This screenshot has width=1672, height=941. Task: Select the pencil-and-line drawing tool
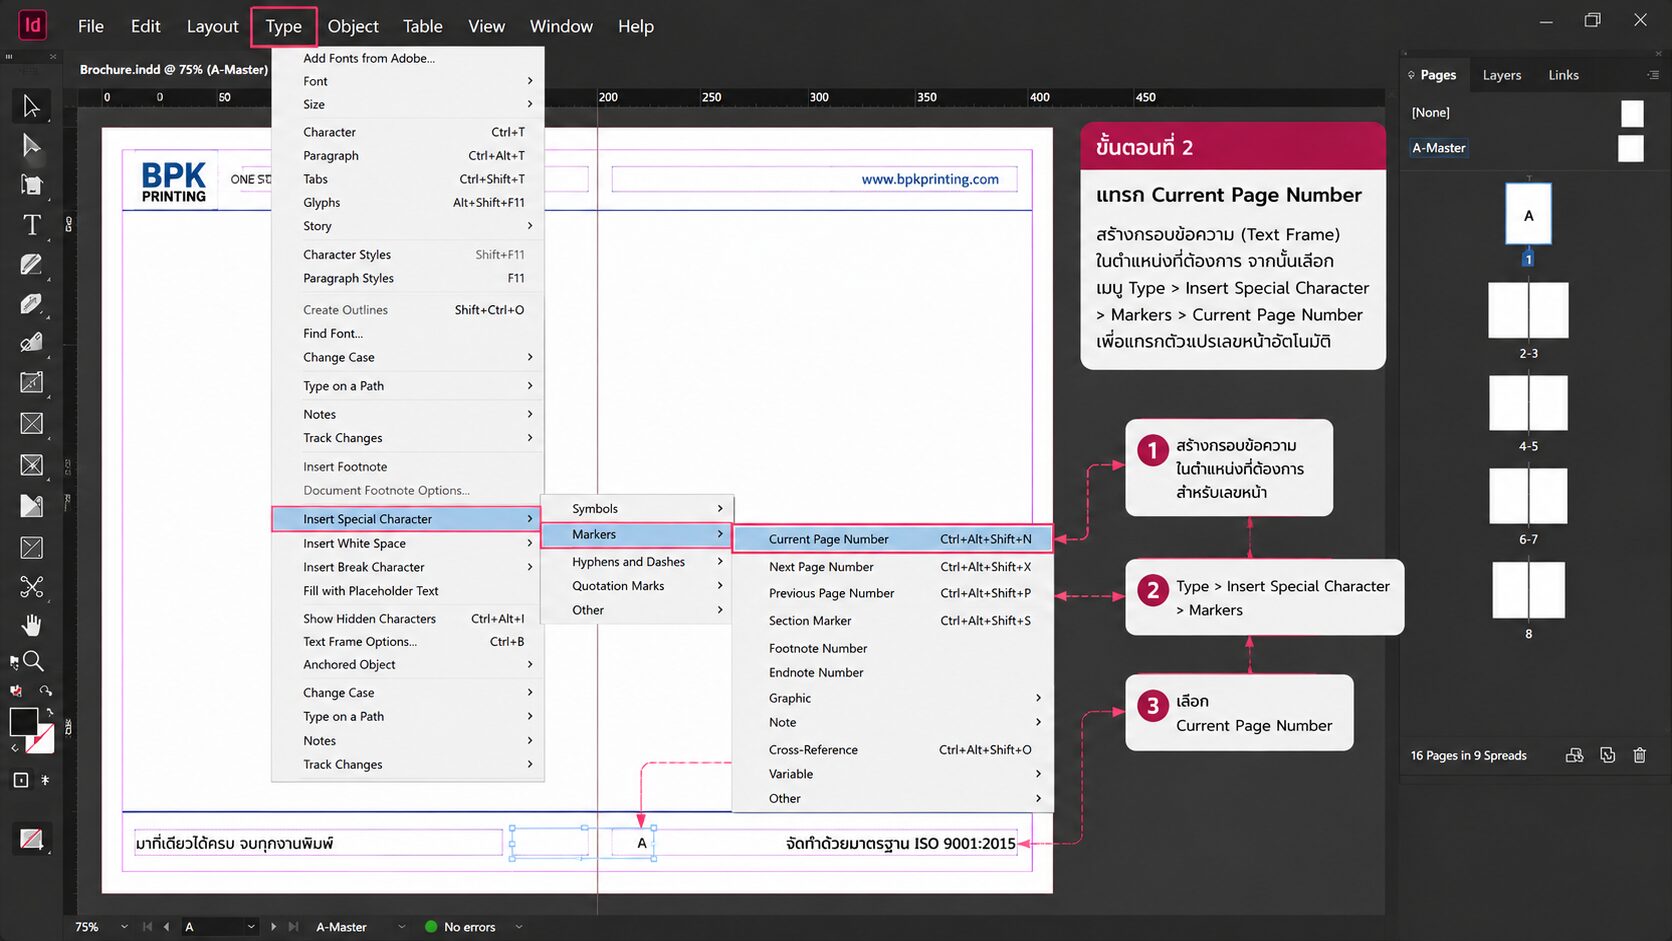tap(31, 264)
